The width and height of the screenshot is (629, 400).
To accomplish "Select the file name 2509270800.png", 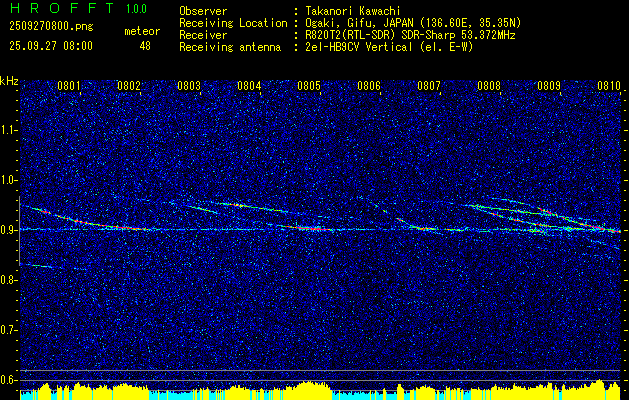I will [x=51, y=27].
